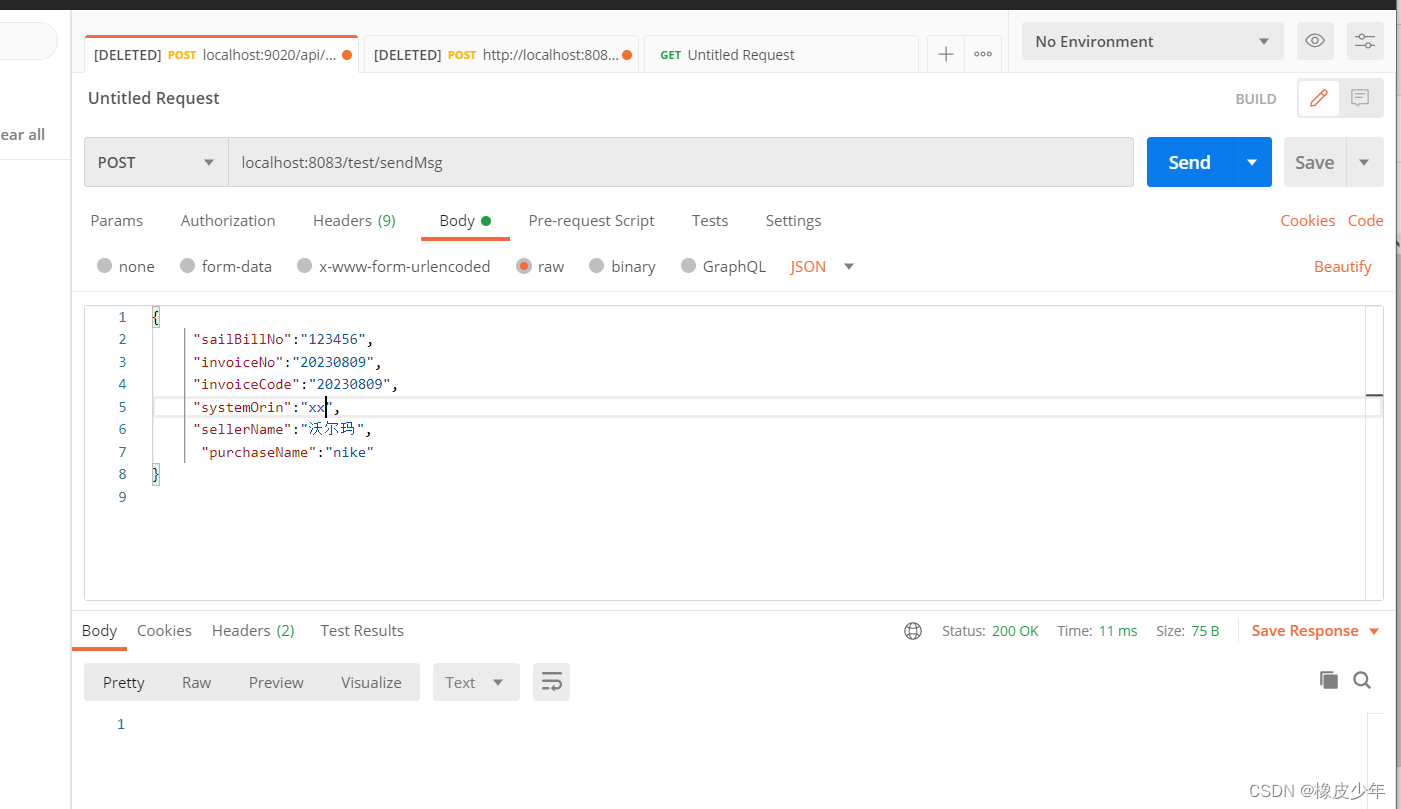The height and width of the screenshot is (809, 1401).
Task: Open the Text response format dropdown
Action: pyautogui.click(x=476, y=682)
